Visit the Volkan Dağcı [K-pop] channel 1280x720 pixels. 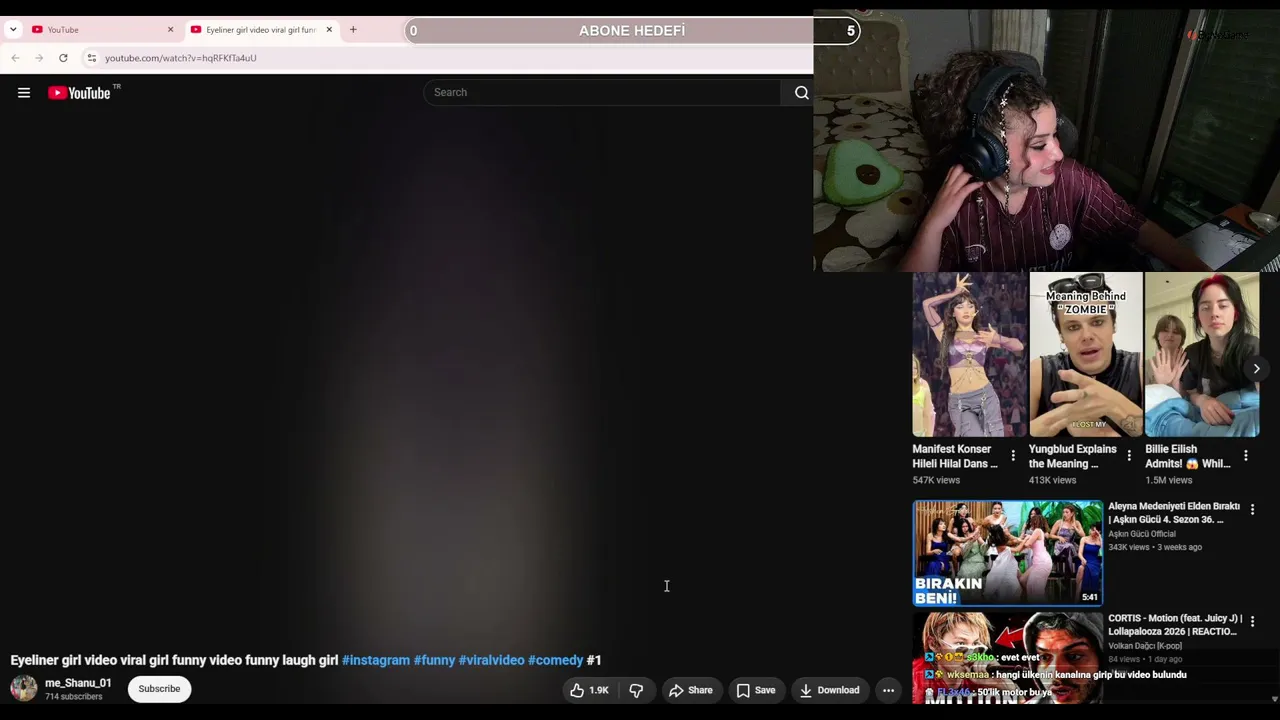[1145, 646]
